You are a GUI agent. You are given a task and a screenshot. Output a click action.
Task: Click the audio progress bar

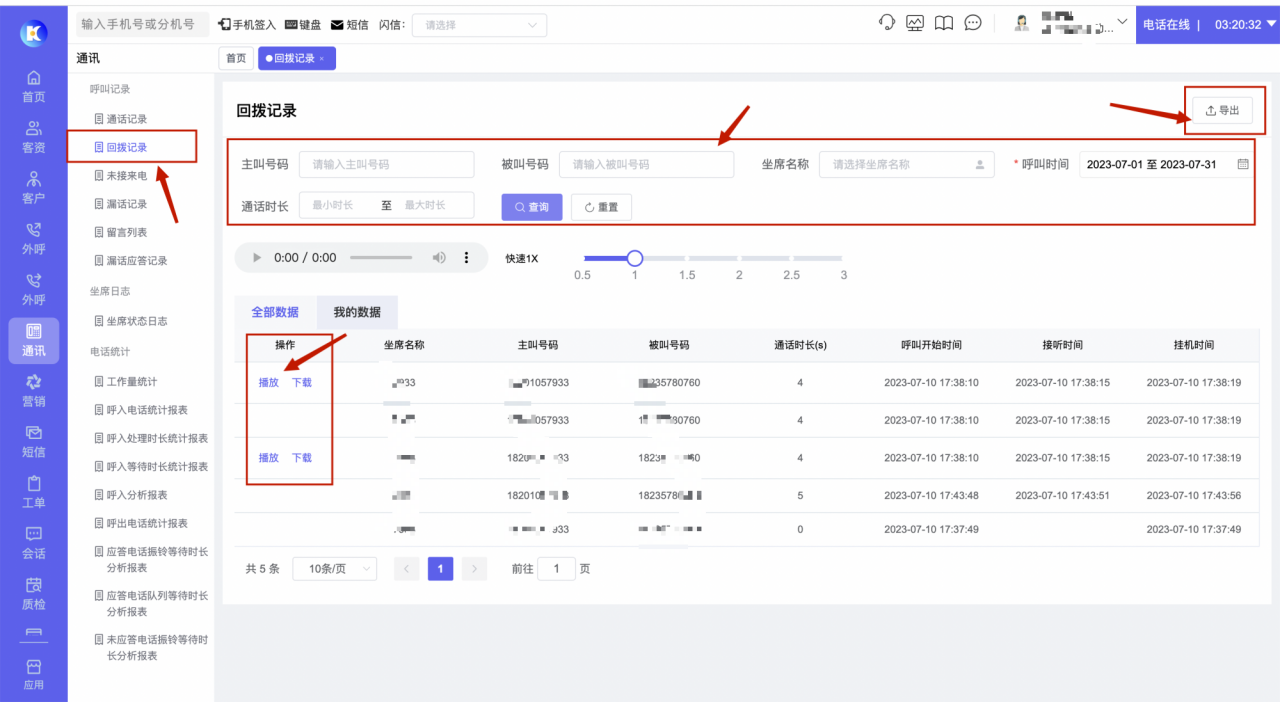tap(381, 257)
